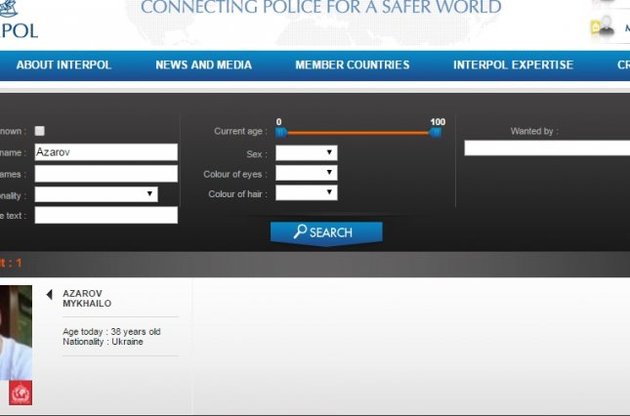The image size is (630, 416).
Task: Click the red Interpol notice badge icon
Action: tap(20, 393)
